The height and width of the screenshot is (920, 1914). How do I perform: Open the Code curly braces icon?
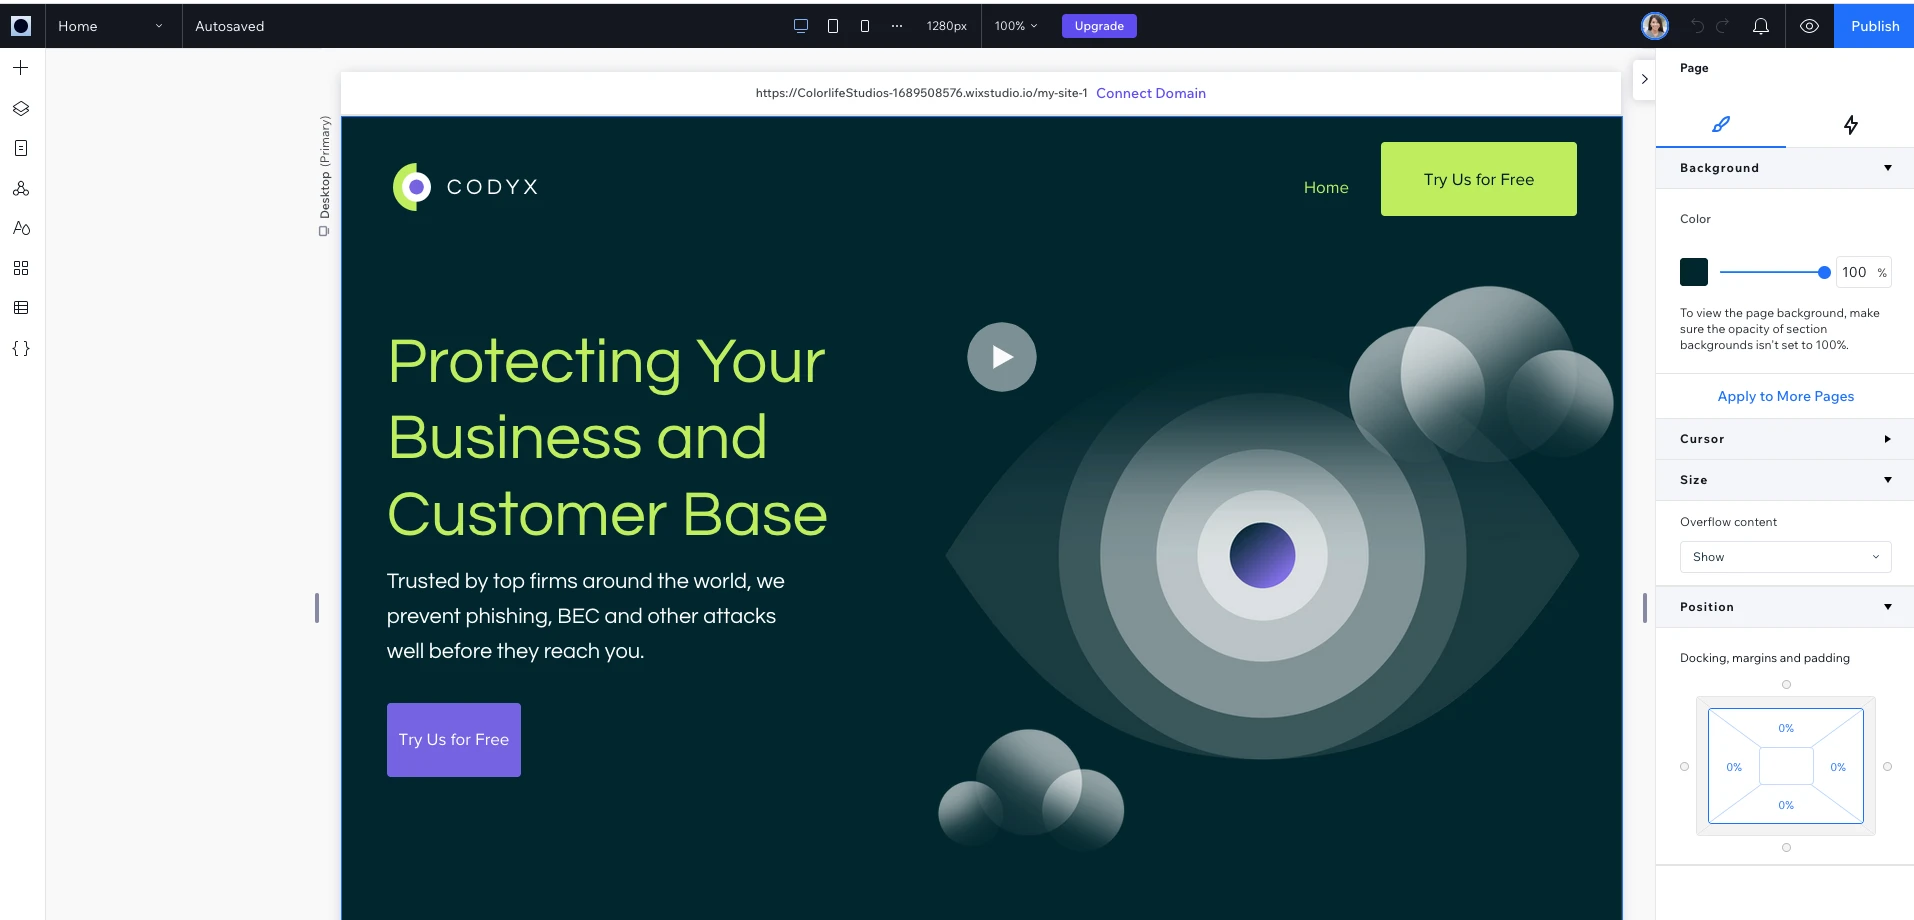coord(21,349)
